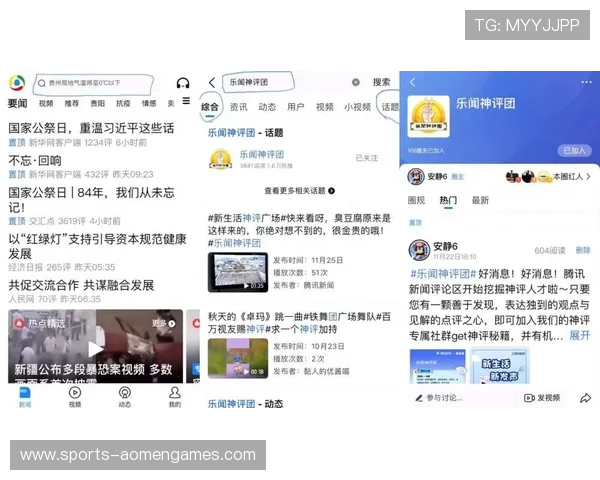Switch to the 视频 news channel tab
This screenshot has width=600, height=480.
46,103
